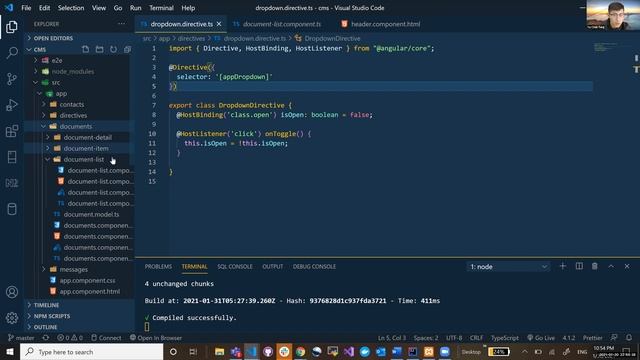Open the Terminal menu

click(161, 8)
